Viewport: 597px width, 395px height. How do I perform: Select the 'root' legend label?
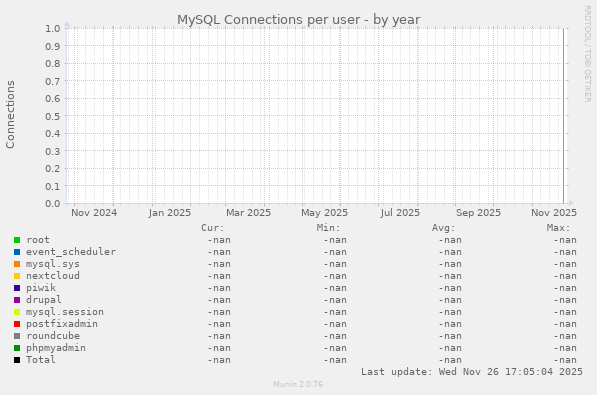(38, 240)
